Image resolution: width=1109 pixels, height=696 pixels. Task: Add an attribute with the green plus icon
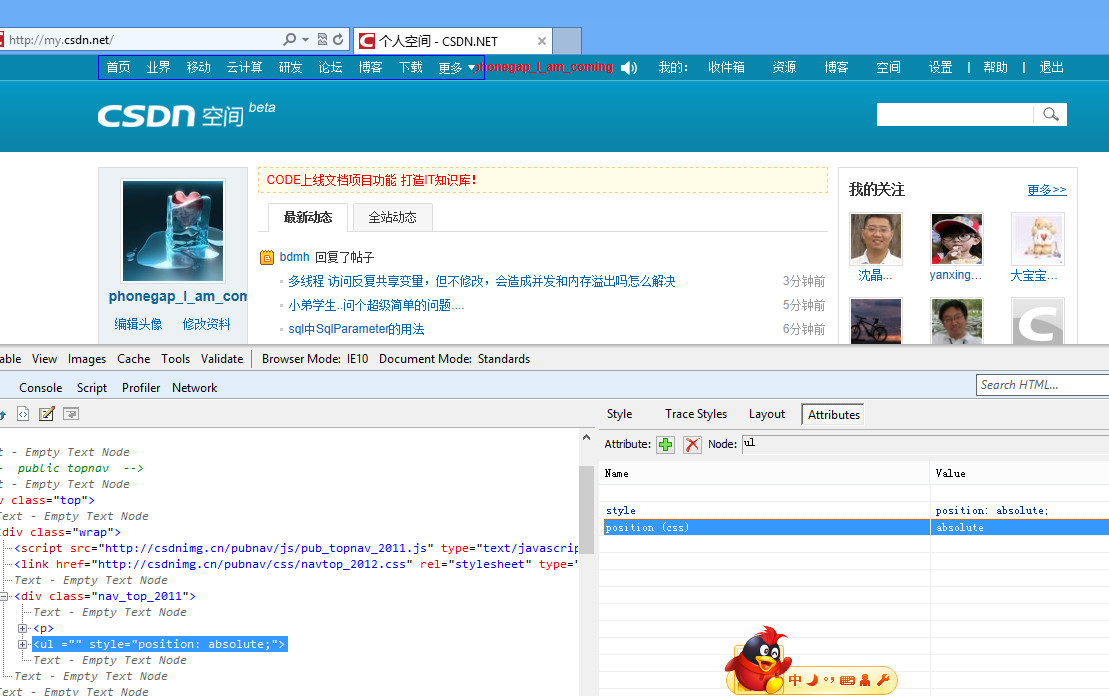click(x=666, y=444)
